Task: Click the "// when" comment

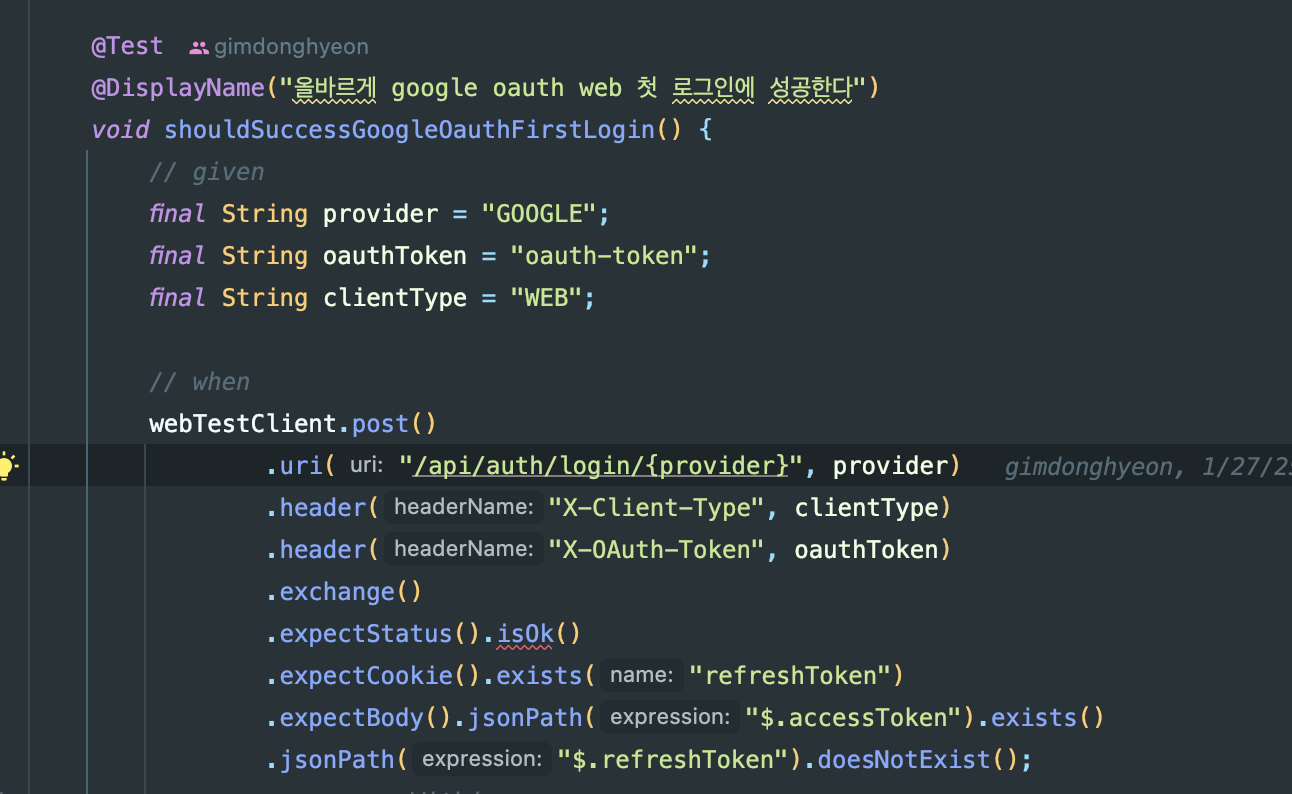Action: click(200, 382)
